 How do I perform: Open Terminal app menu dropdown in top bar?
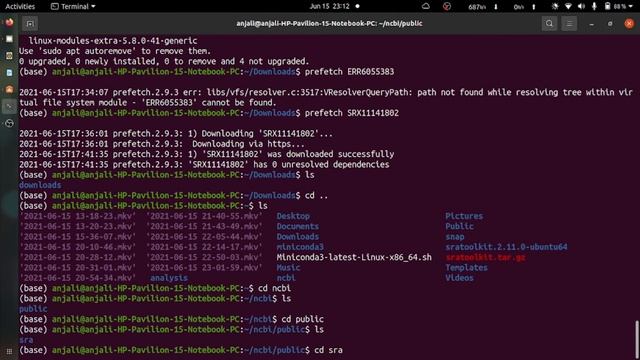[x=73, y=7]
